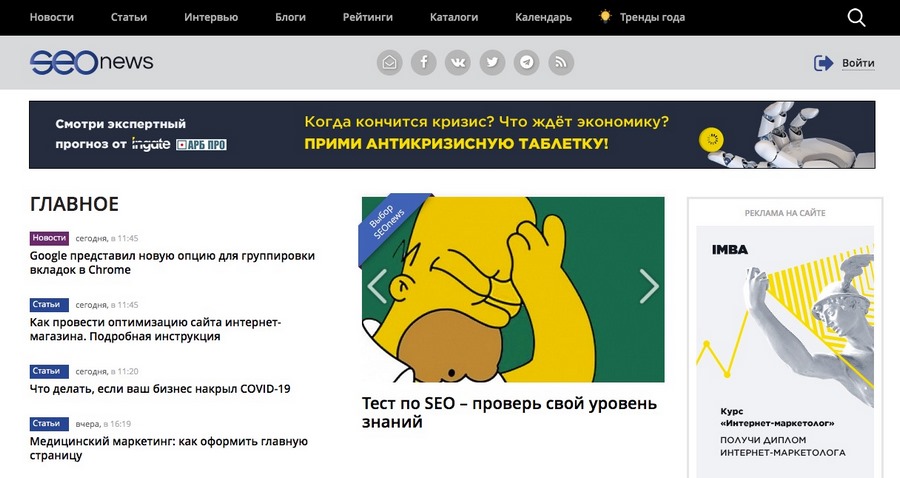The width and height of the screenshot is (900, 478).
Task: Click the 'сегодня, в 11:20' timestamp
Action: tap(107, 371)
